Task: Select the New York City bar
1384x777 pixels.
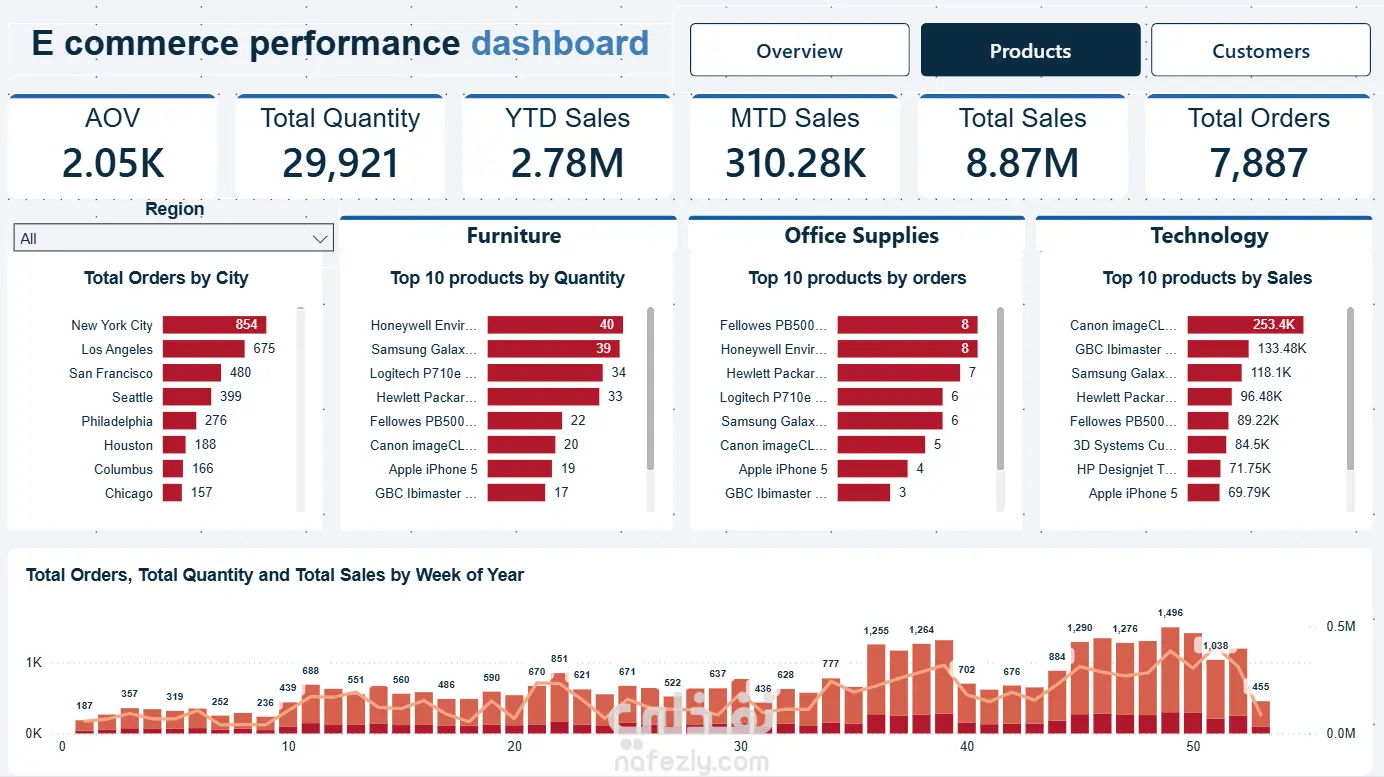Action: (214, 325)
